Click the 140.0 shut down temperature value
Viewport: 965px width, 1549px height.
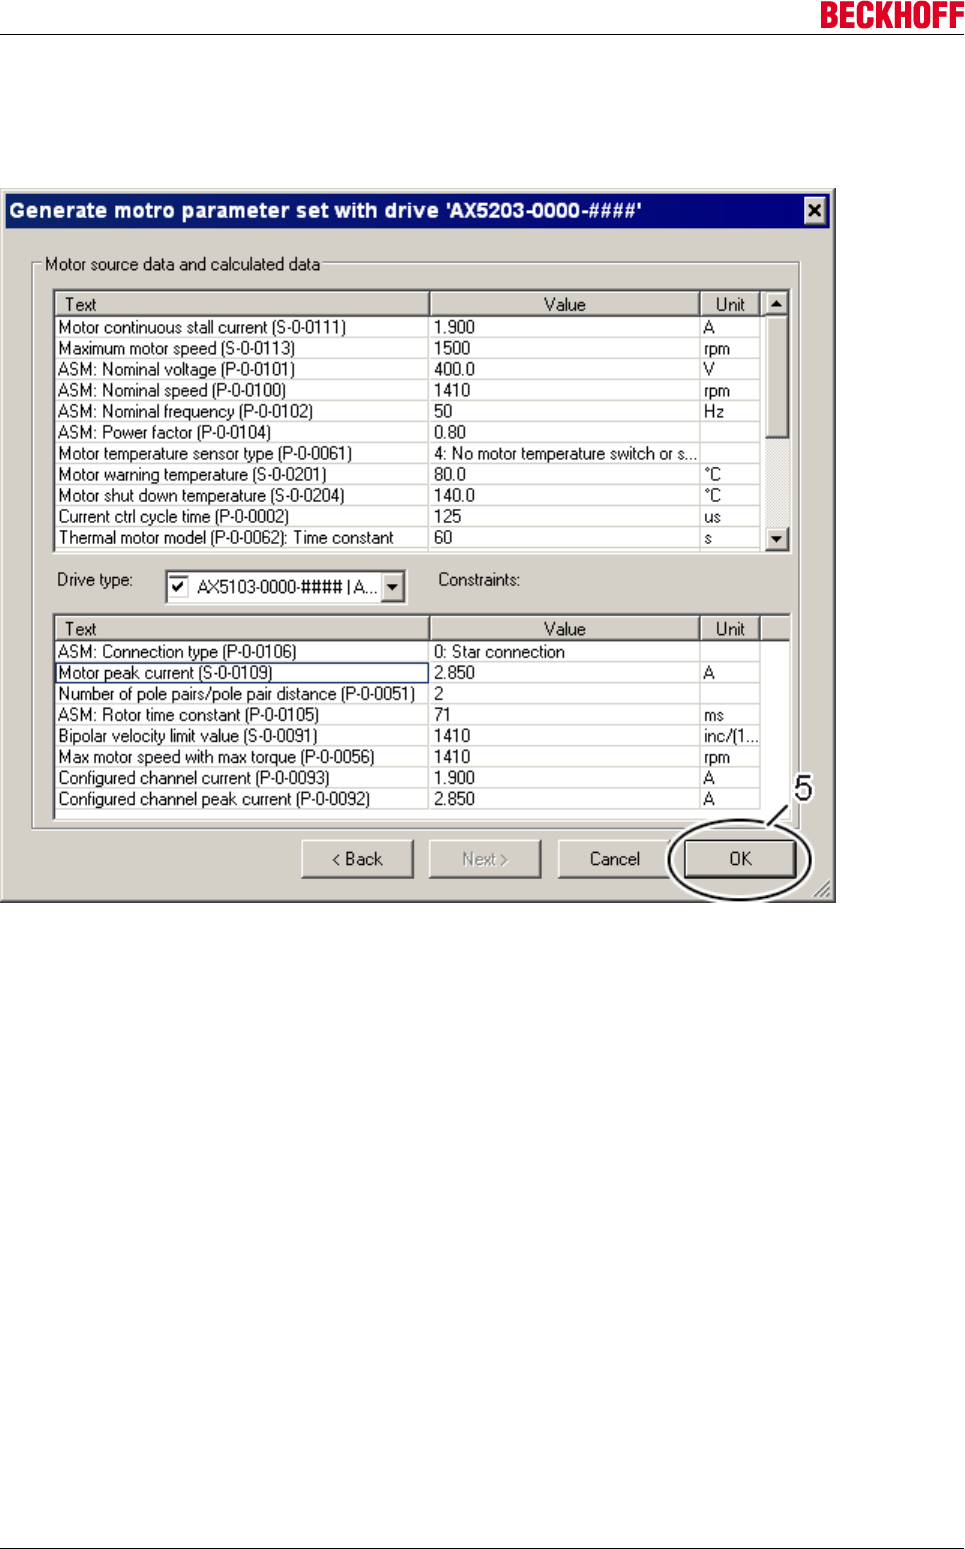click(x=454, y=495)
